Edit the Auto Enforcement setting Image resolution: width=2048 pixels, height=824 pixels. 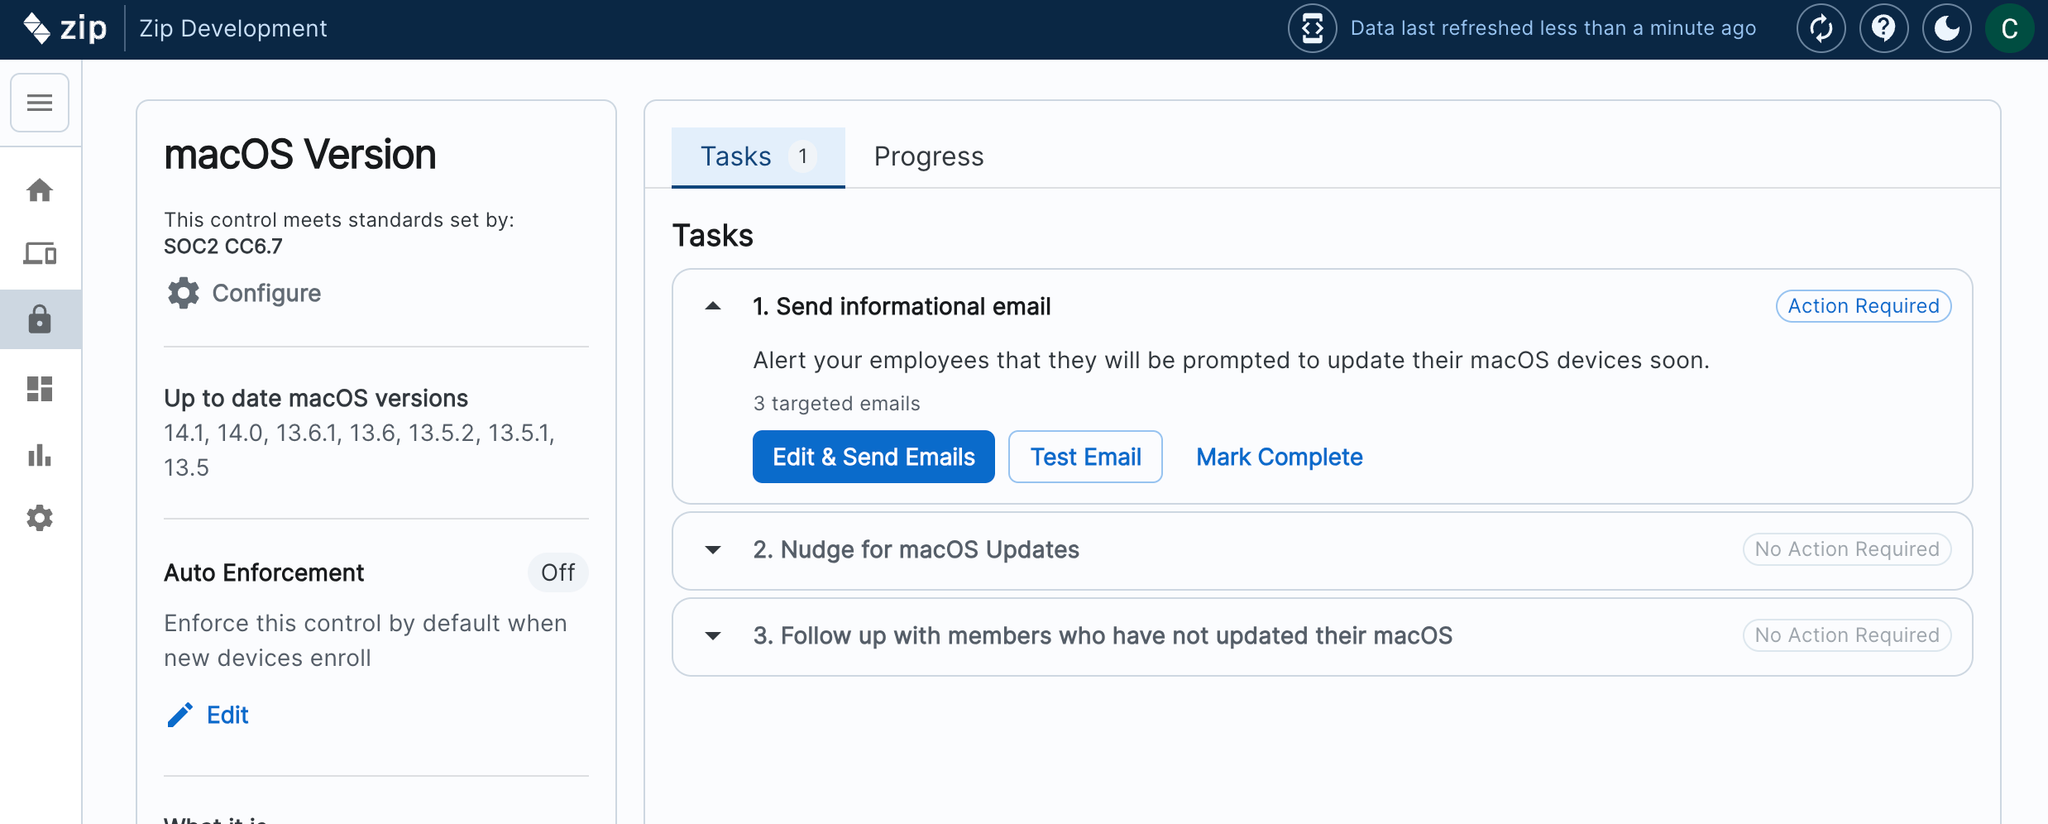(x=208, y=715)
